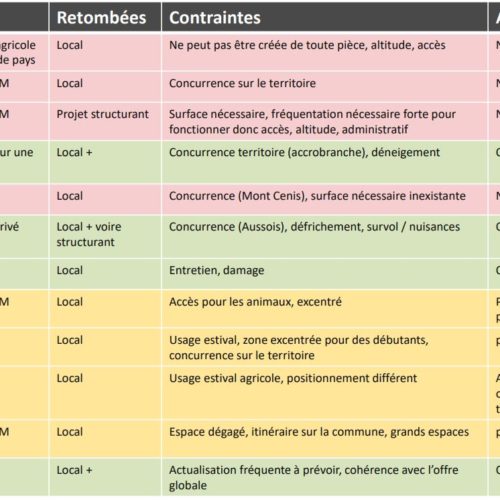
Task: Click the Contraintes column header
Action: click(325, 17)
